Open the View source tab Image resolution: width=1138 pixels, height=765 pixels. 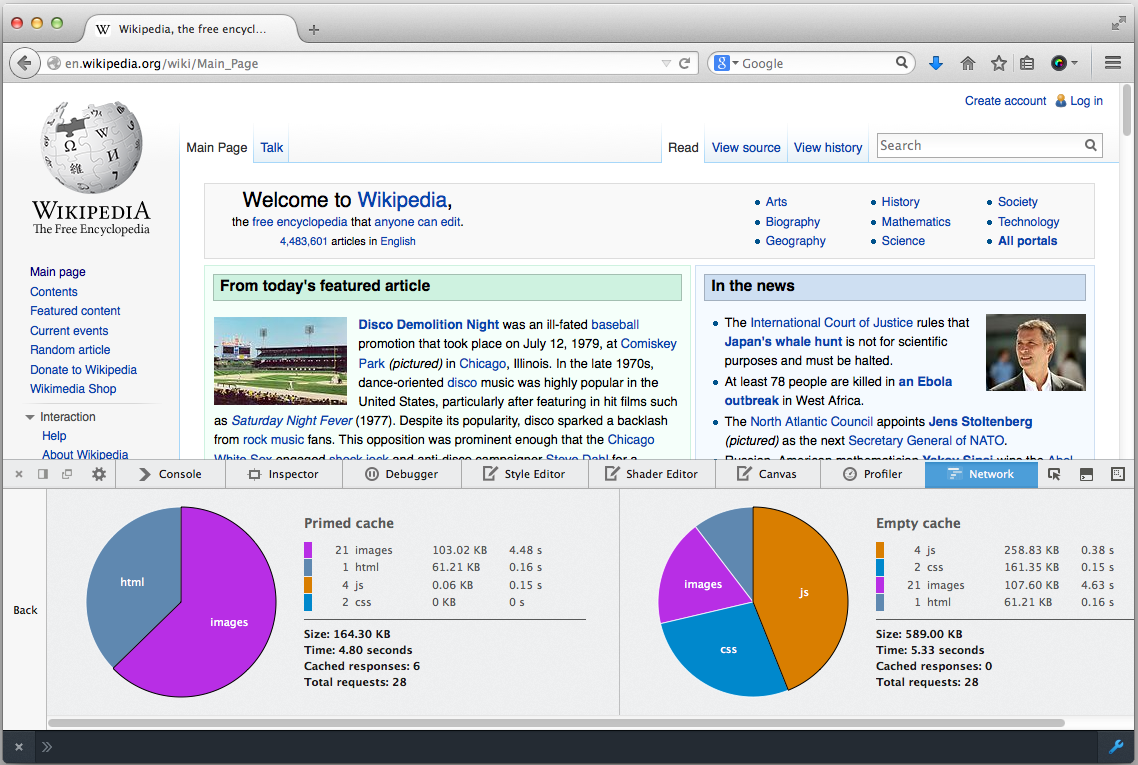(x=746, y=147)
